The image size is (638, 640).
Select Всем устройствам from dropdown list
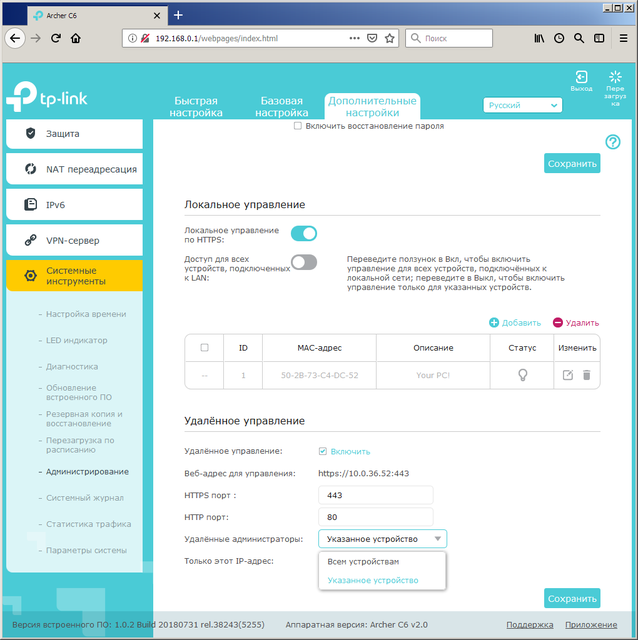click(358, 561)
